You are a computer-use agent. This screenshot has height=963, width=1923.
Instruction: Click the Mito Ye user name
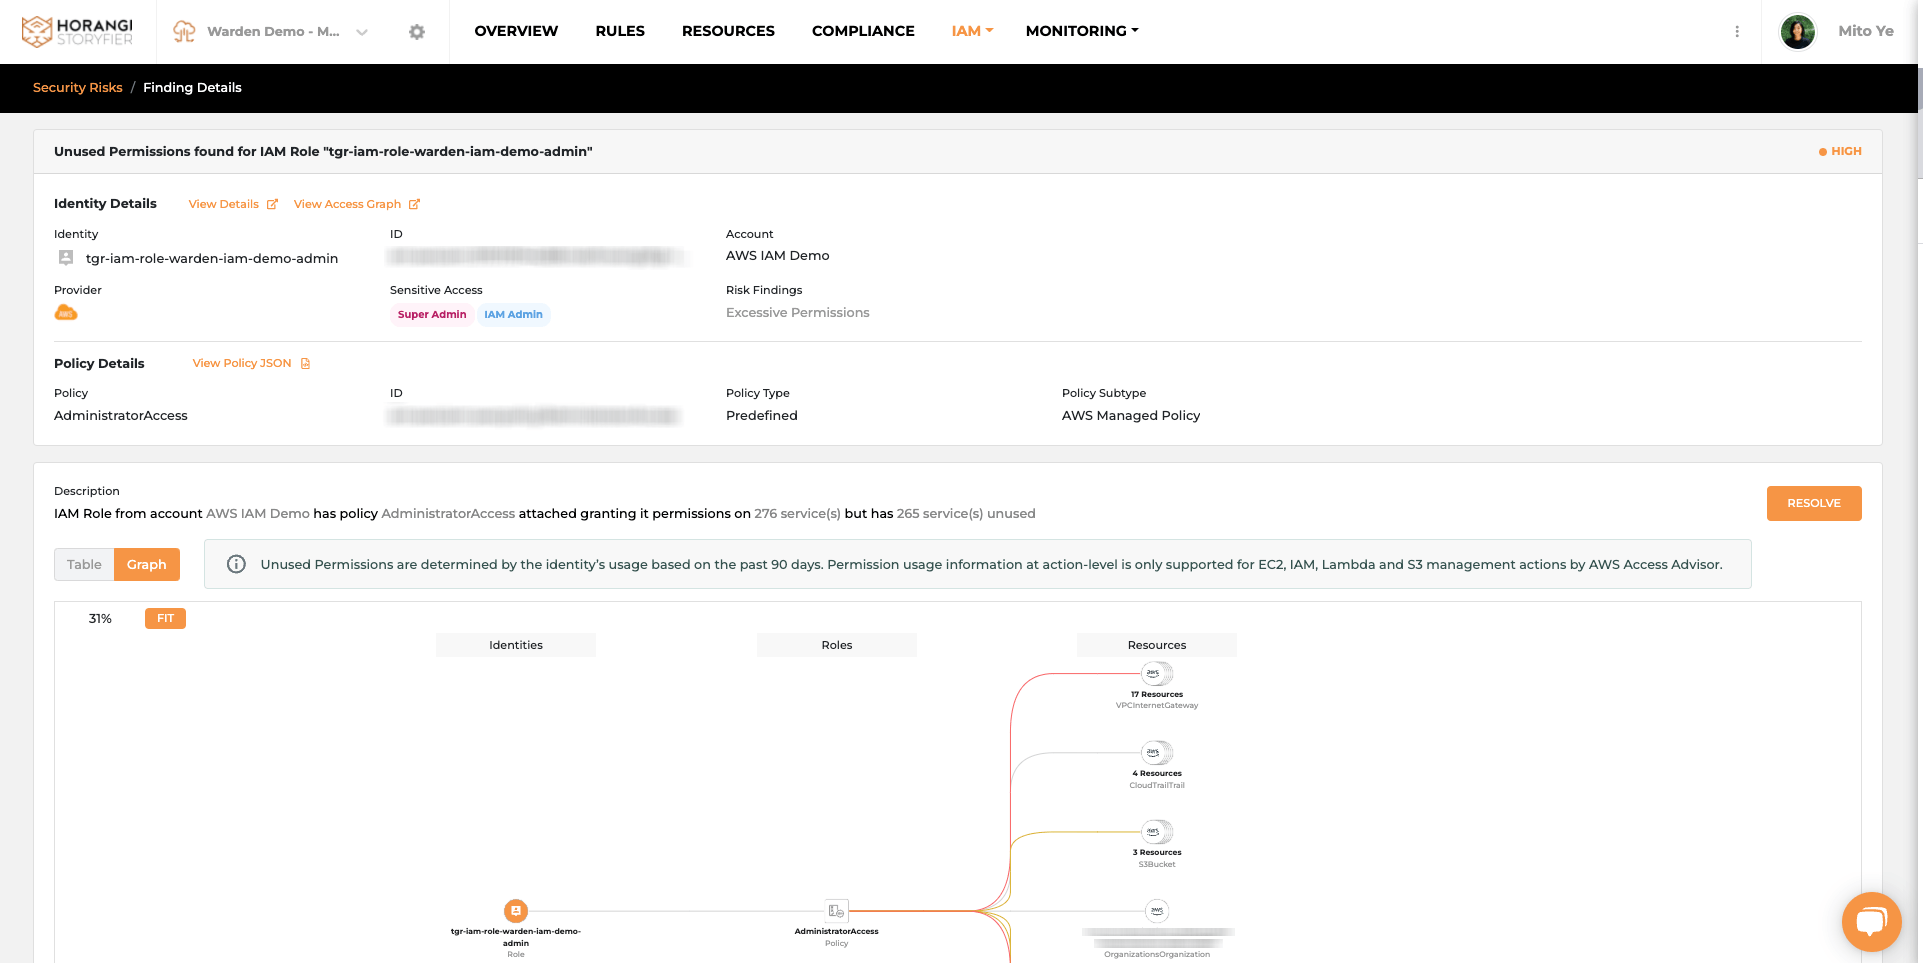tap(1866, 31)
